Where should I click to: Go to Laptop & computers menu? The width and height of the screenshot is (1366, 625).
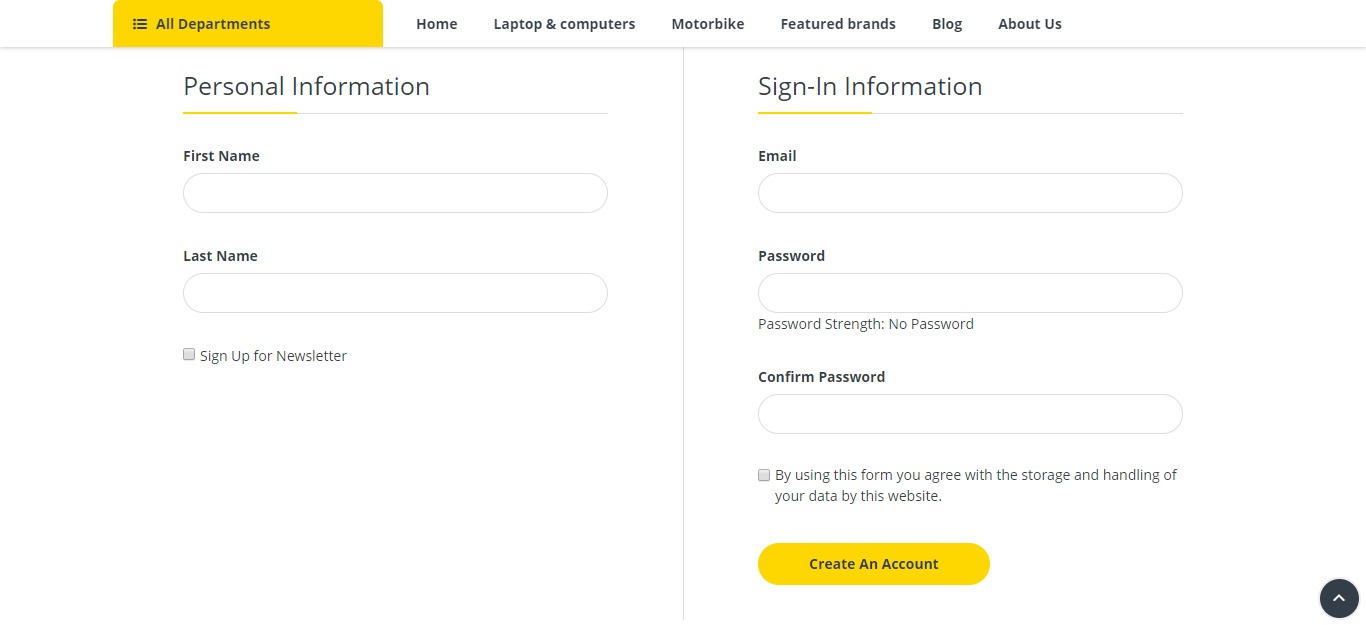(x=564, y=24)
